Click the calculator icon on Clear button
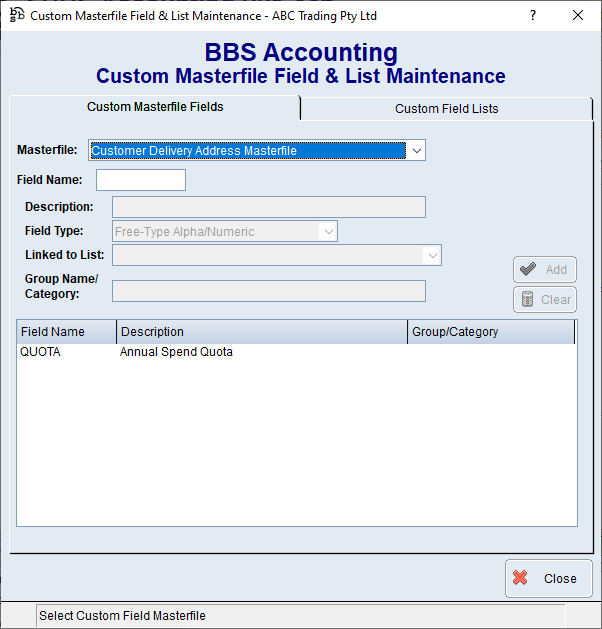 527,299
